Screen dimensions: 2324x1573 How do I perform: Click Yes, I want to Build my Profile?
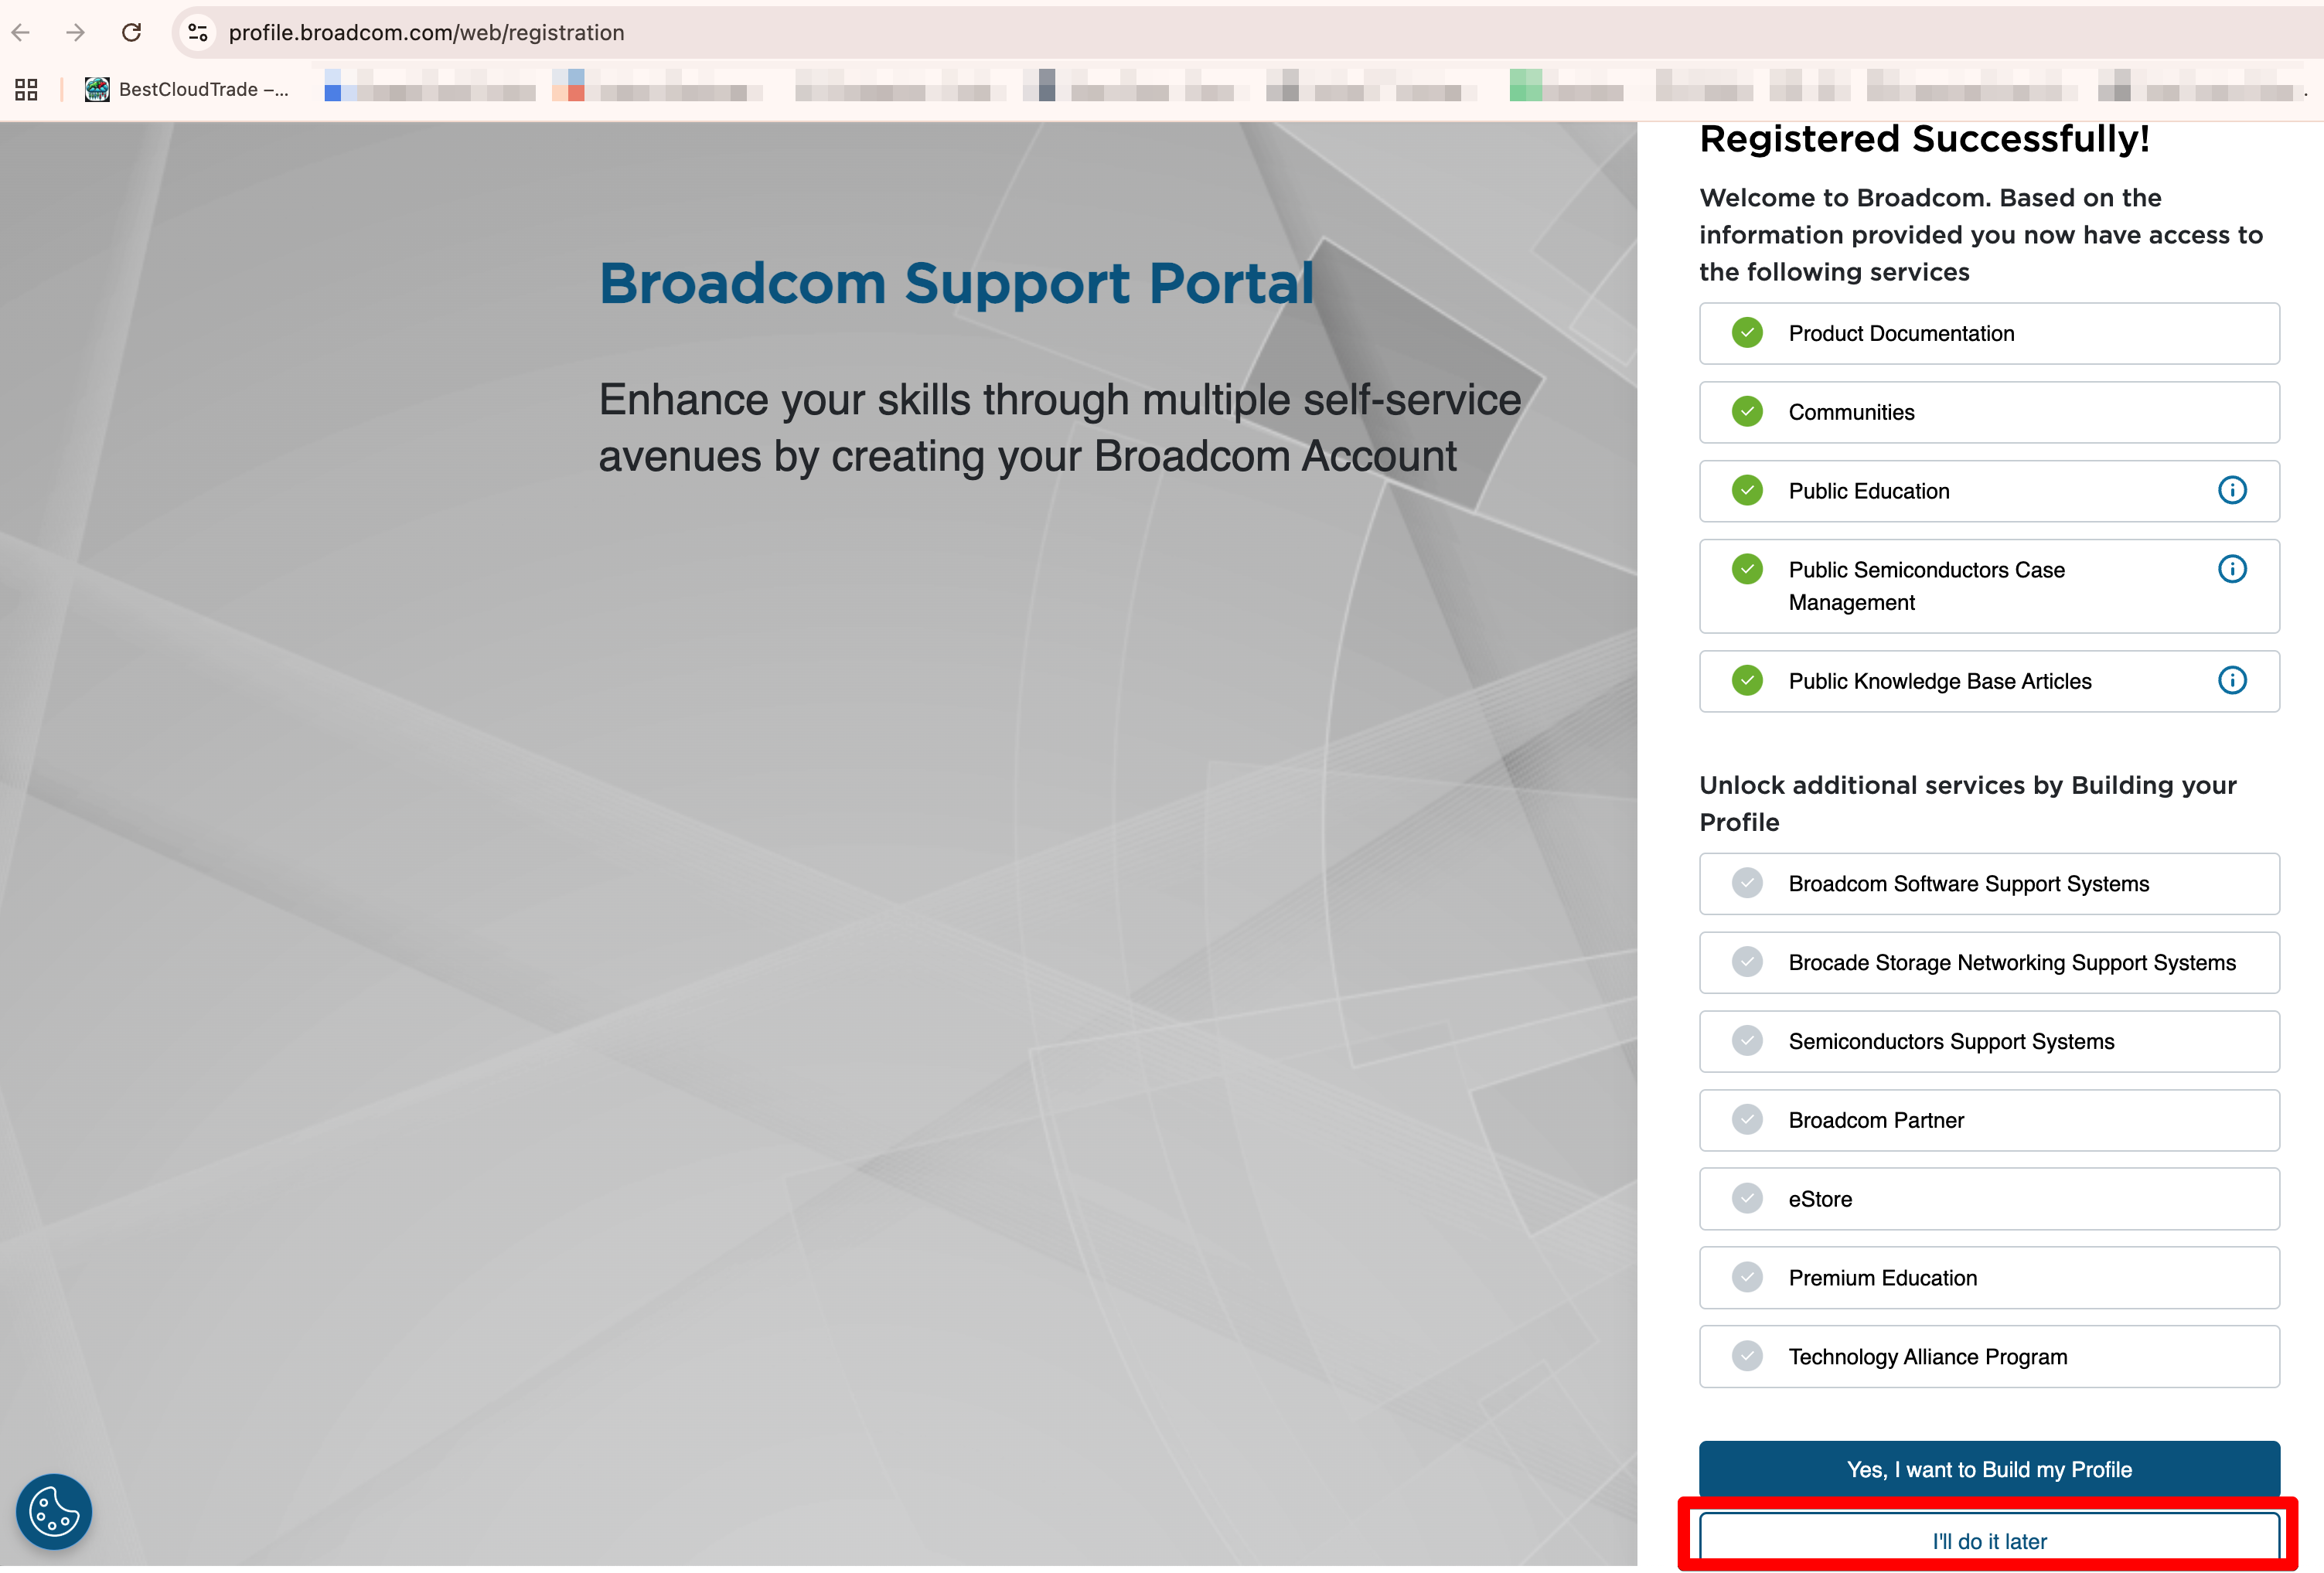point(1988,1469)
